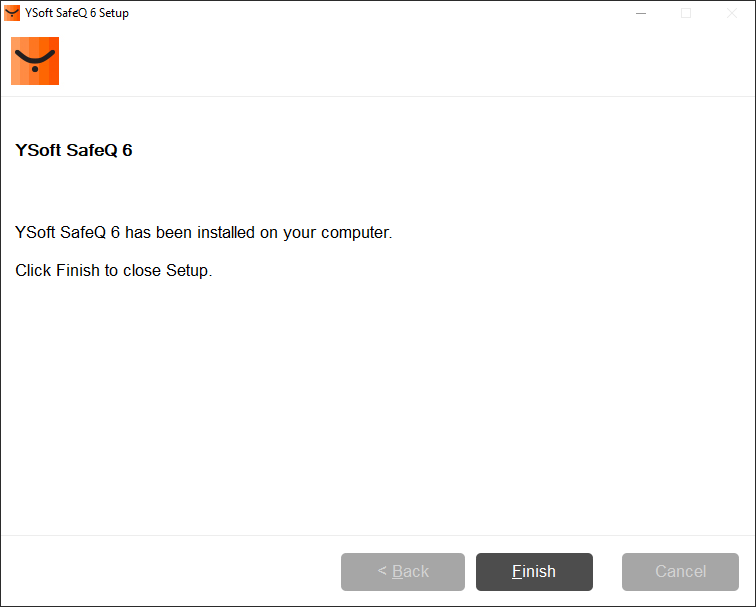Click empty space in the title bar

tap(380, 13)
